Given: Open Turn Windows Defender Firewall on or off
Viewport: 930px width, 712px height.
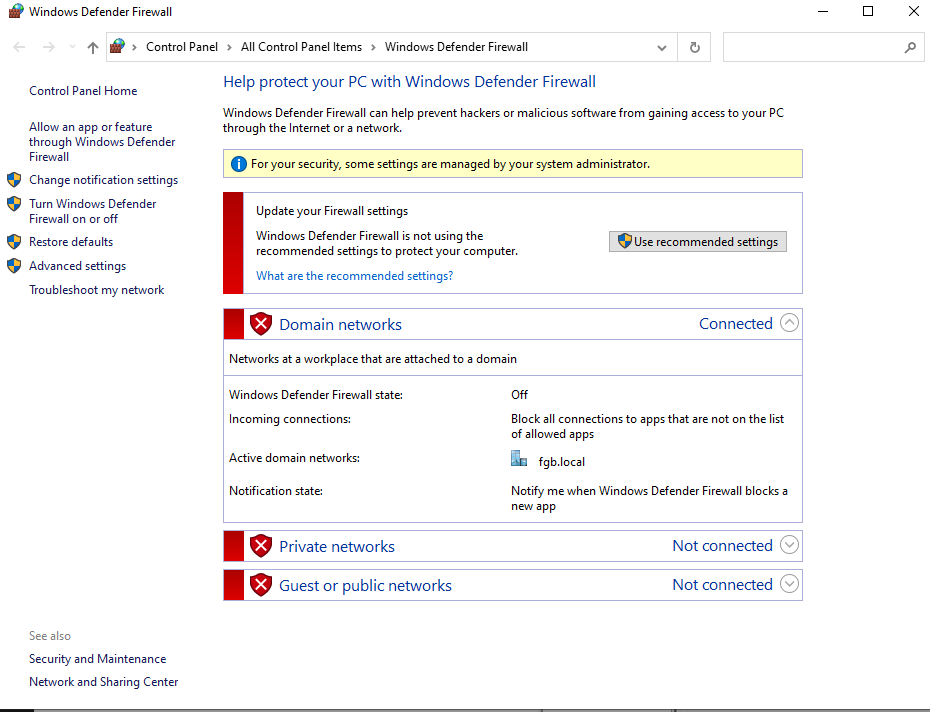Looking at the screenshot, I should tap(92, 211).
